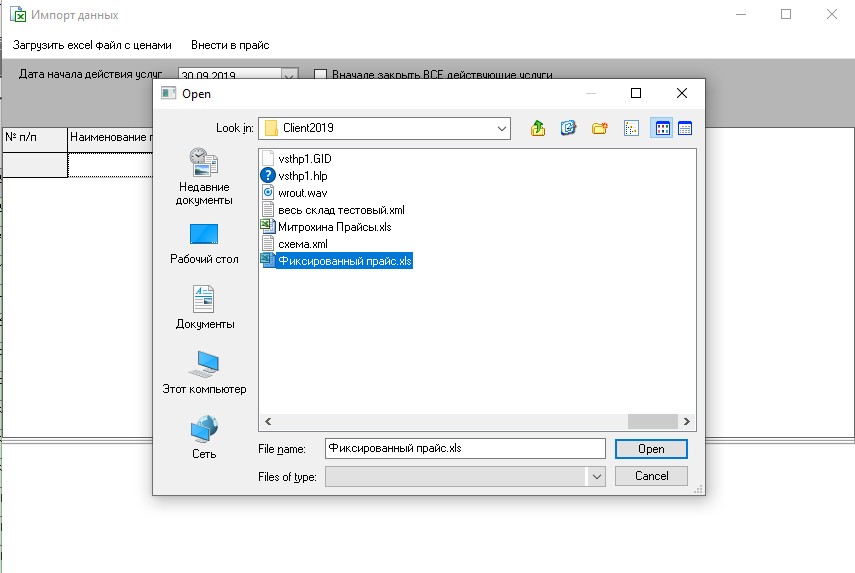
Task: Close the Open dialog window
Action: [682, 94]
